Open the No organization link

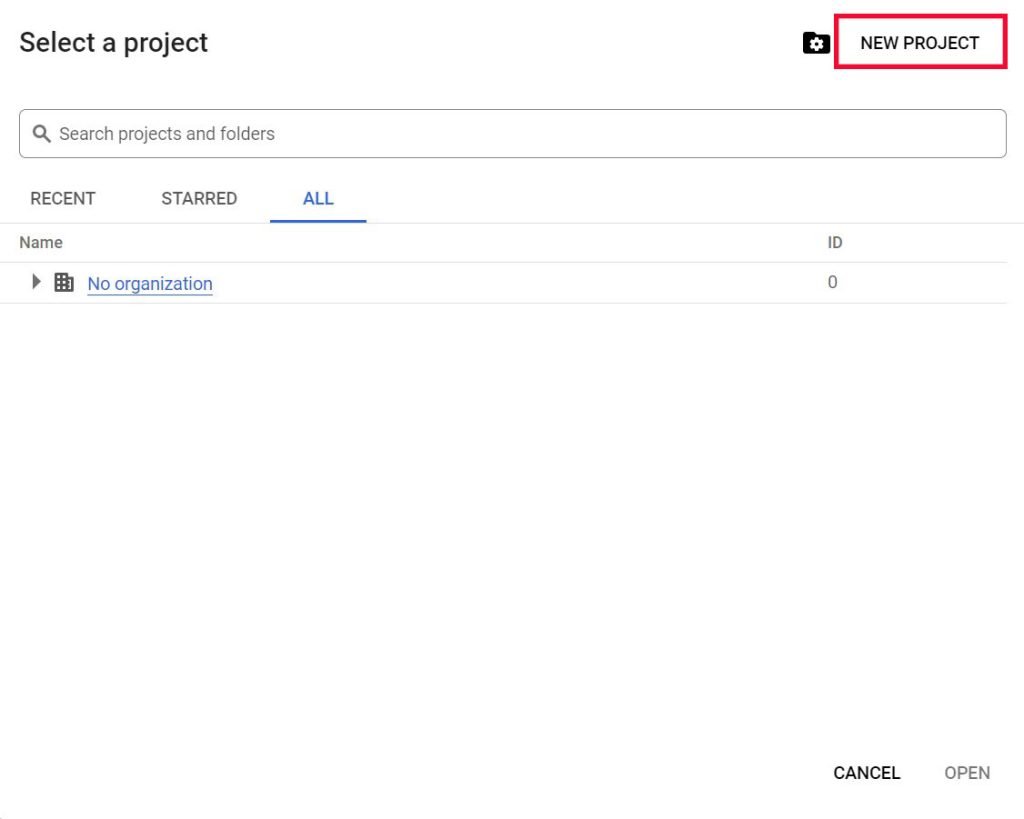149,284
